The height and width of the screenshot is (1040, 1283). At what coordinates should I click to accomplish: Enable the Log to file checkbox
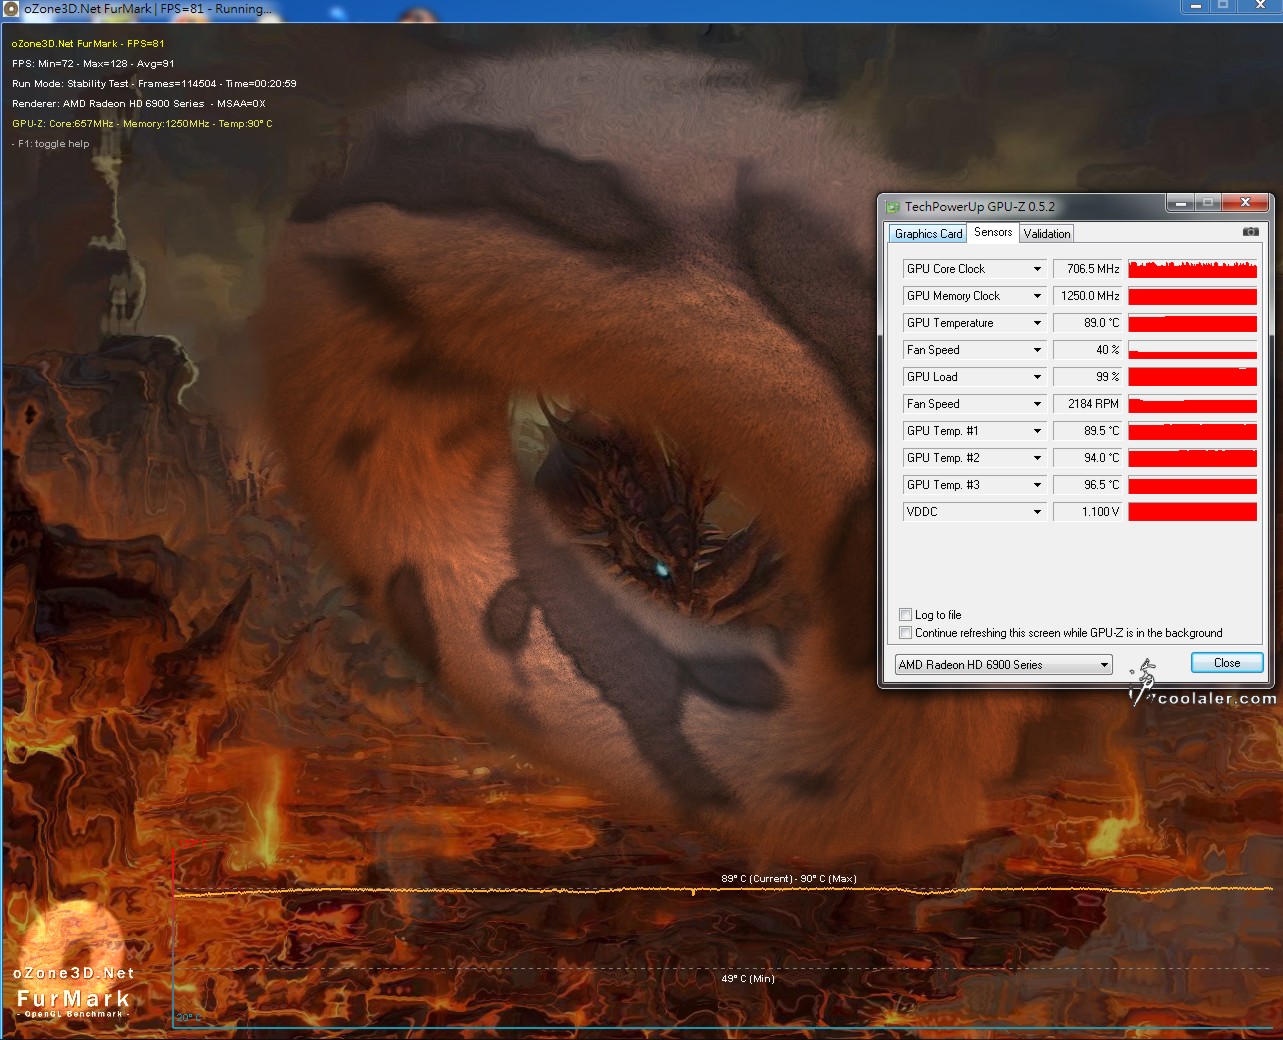tap(905, 615)
